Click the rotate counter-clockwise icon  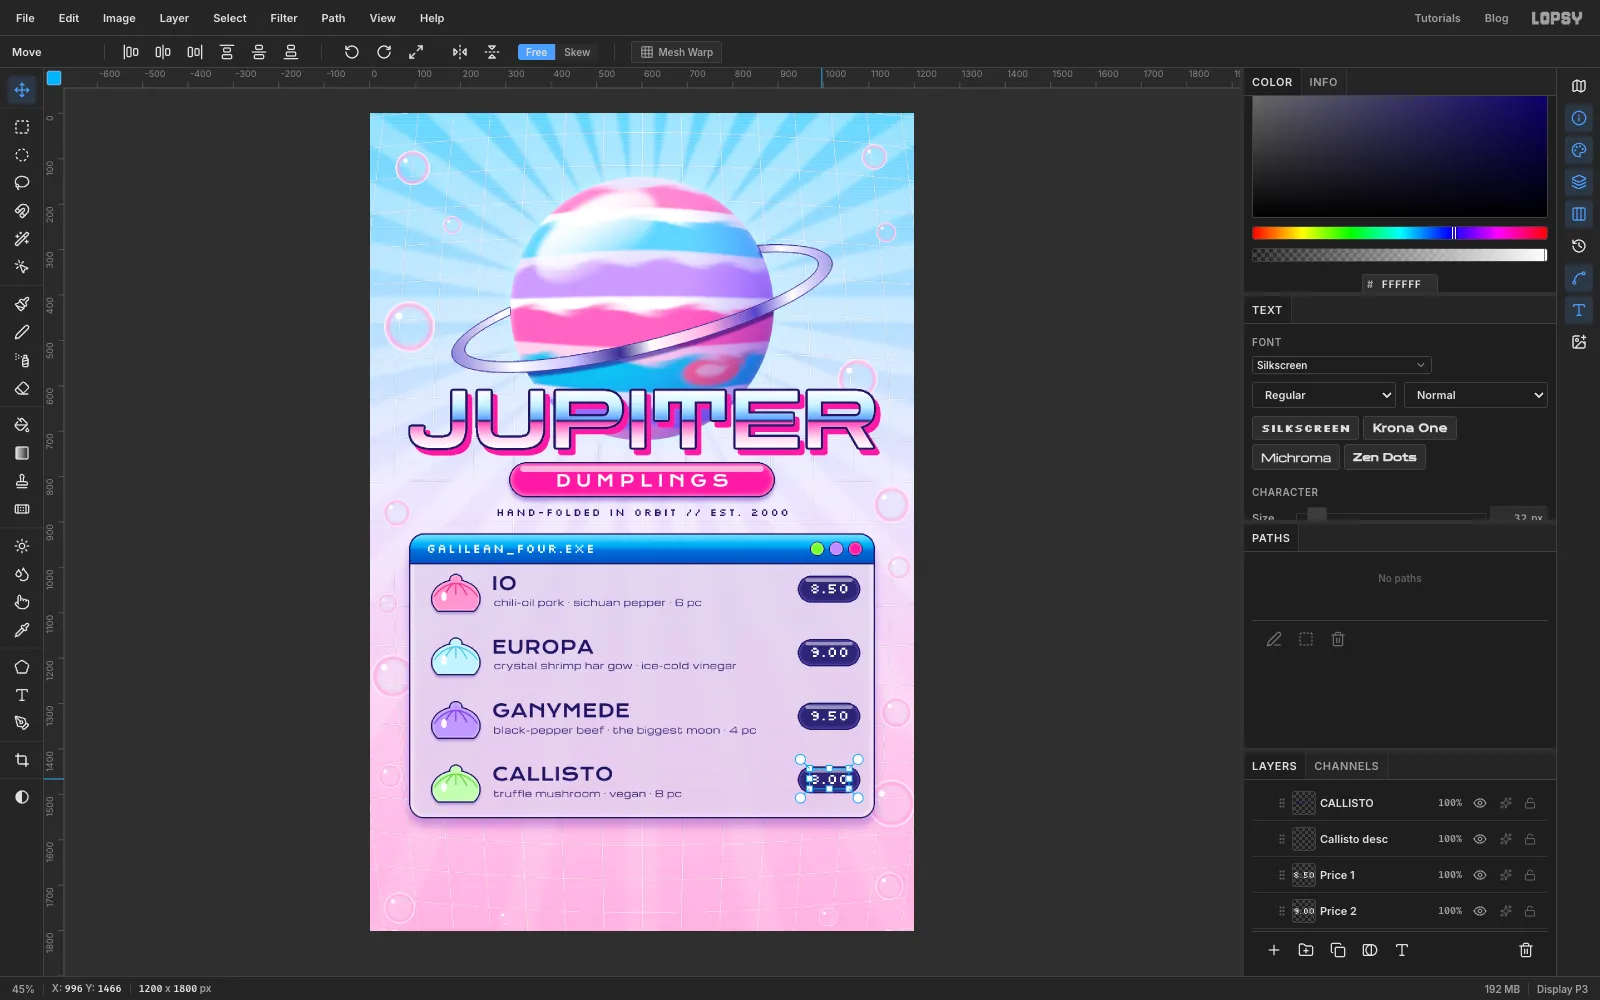tap(352, 52)
